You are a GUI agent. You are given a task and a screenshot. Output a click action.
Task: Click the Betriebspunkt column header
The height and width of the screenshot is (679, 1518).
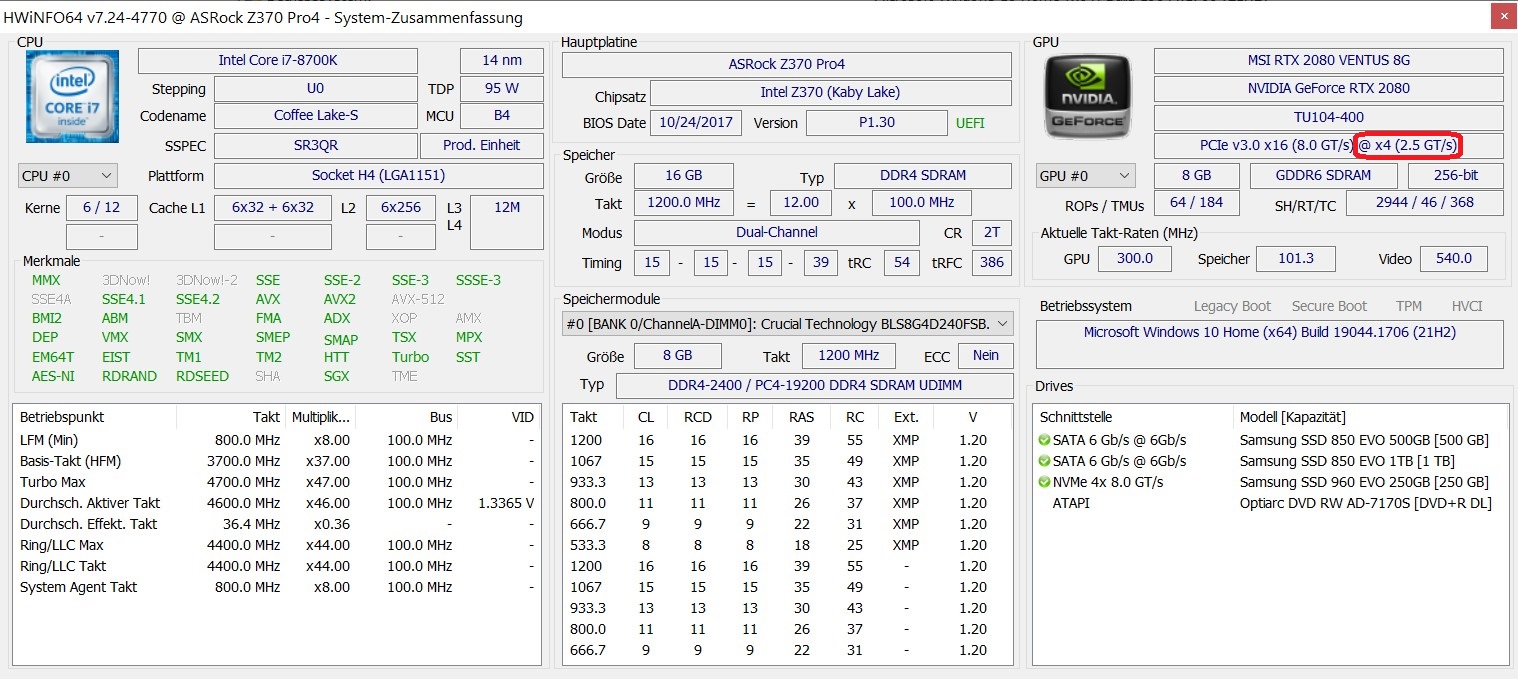point(95,417)
